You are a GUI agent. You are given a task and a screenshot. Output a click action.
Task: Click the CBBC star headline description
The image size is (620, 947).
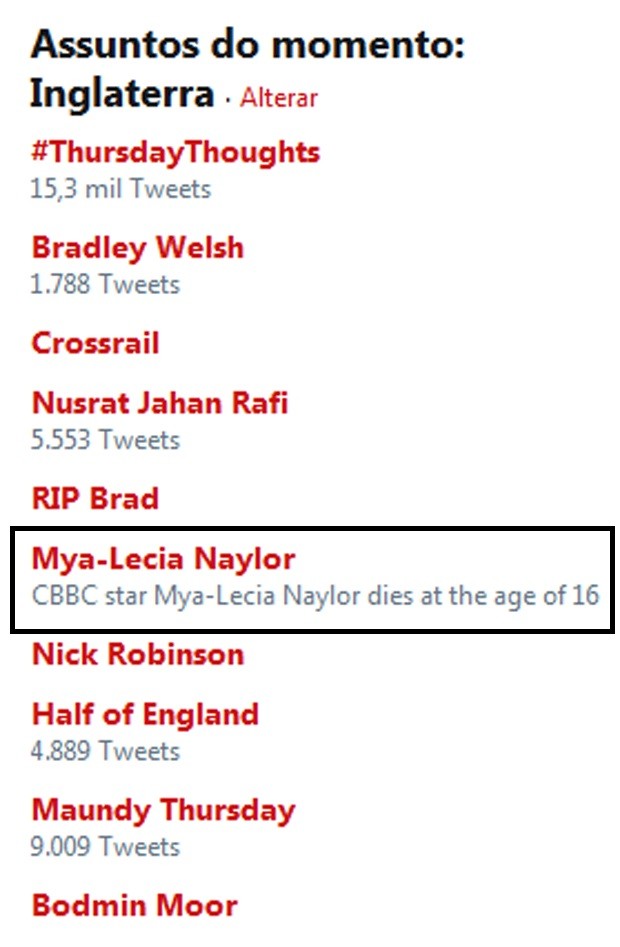[x=315, y=596]
